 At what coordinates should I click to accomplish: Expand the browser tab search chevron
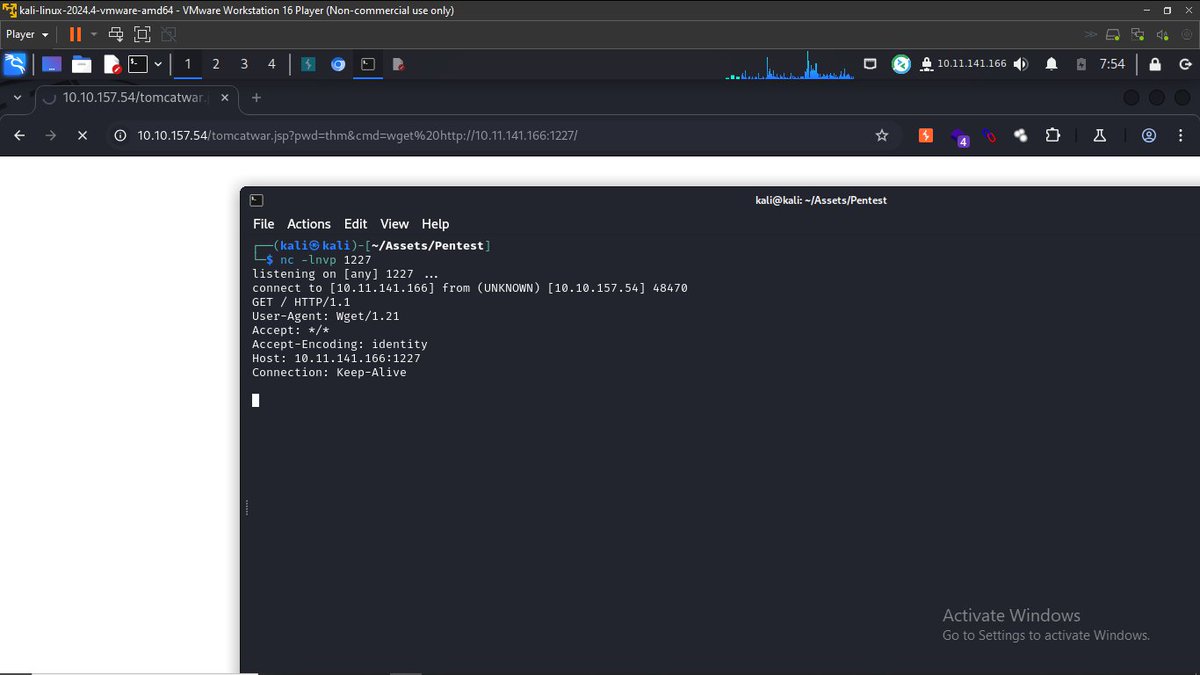pos(18,98)
